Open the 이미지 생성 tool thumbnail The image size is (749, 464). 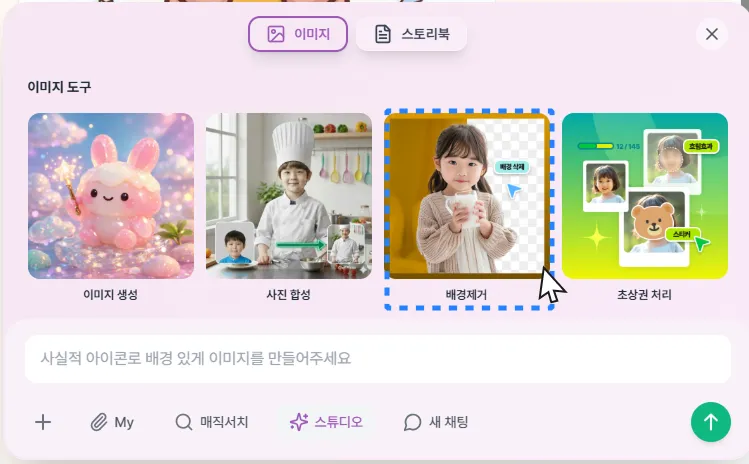pos(111,196)
